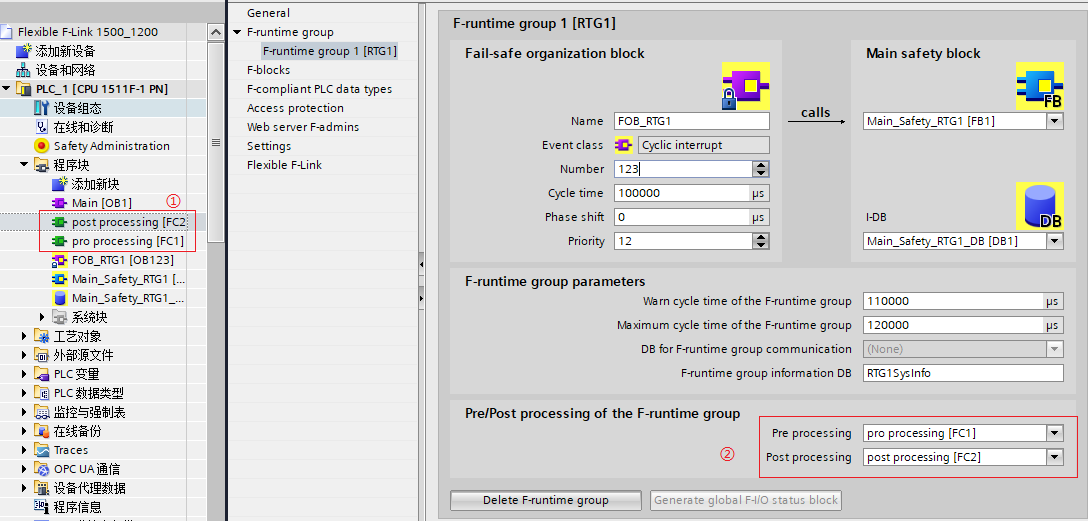Viewport: 1088px width, 521px height.
Task: Select Access protection in navigation list
Action: 295,108
